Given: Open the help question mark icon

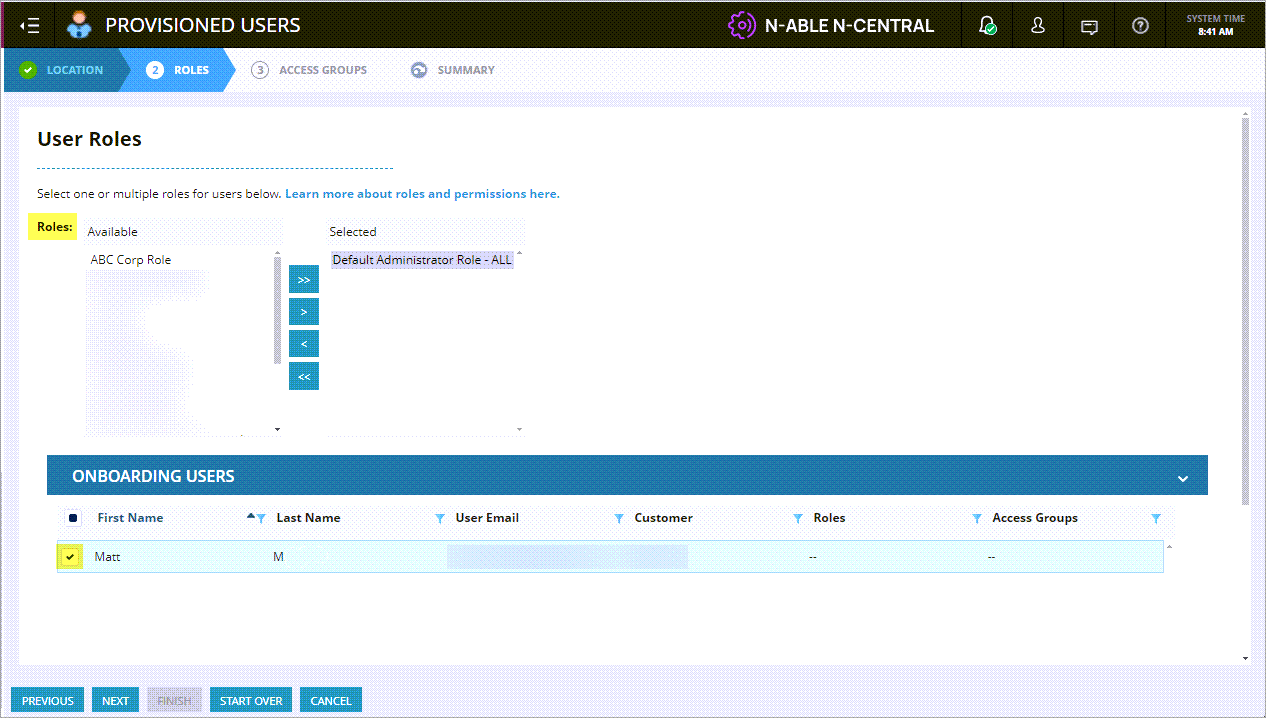Looking at the screenshot, I should pos(1140,26).
